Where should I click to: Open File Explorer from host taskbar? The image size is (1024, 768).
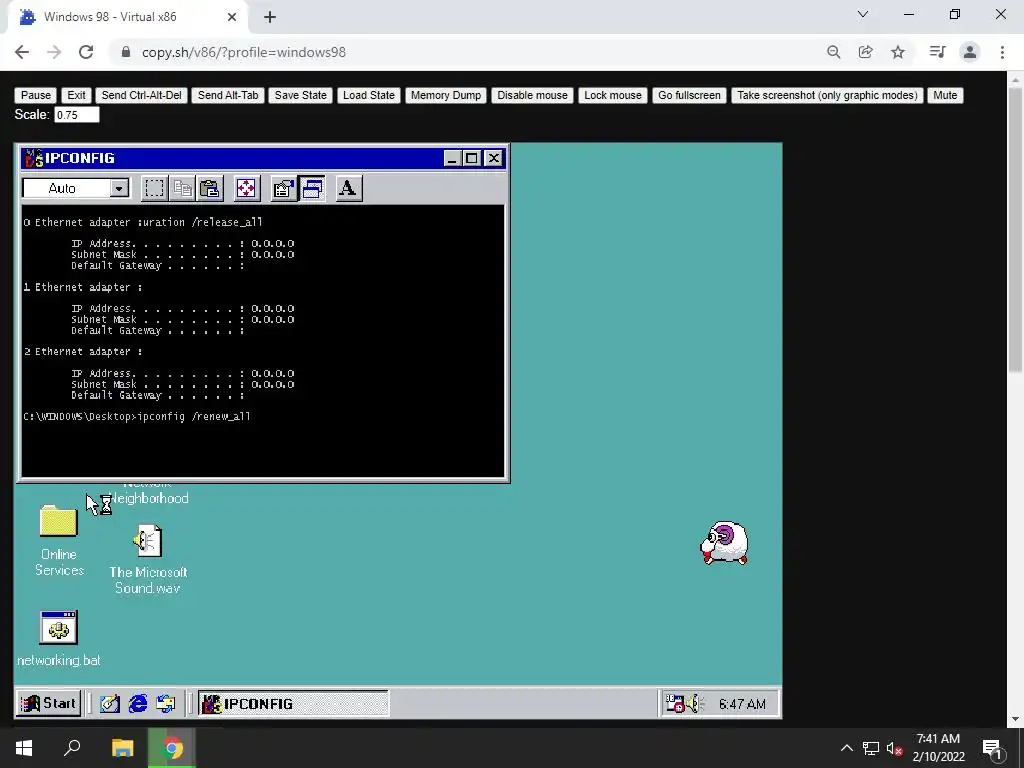point(122,748)
